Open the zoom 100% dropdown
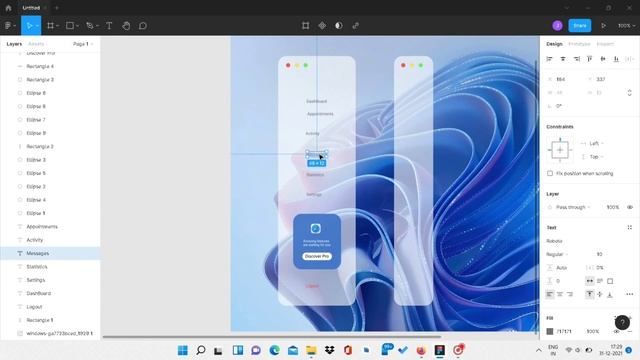The width and height of the screenshot is (640, 360). [626, 26]
